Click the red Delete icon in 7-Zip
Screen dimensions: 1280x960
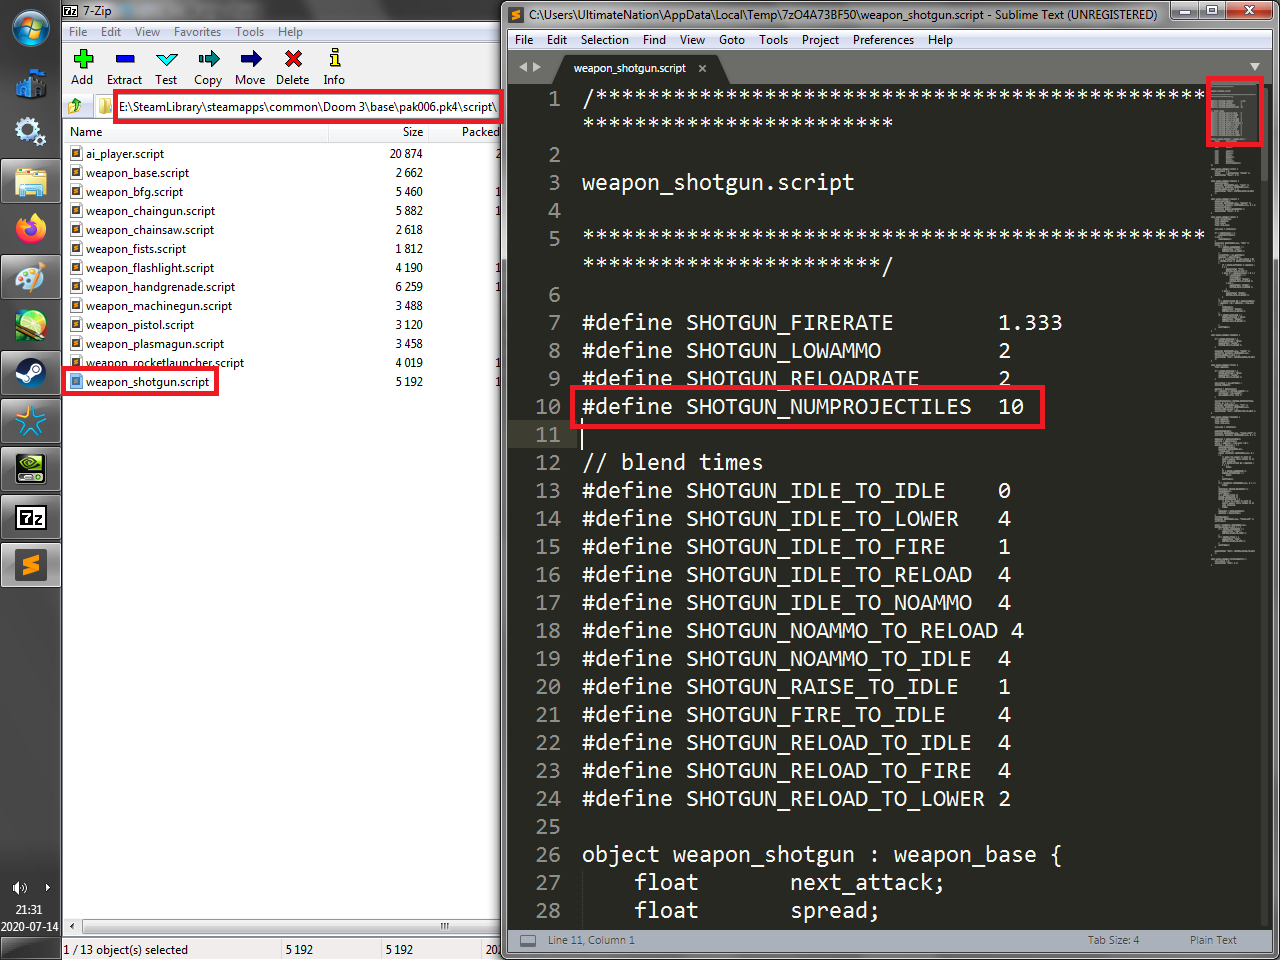293,66
